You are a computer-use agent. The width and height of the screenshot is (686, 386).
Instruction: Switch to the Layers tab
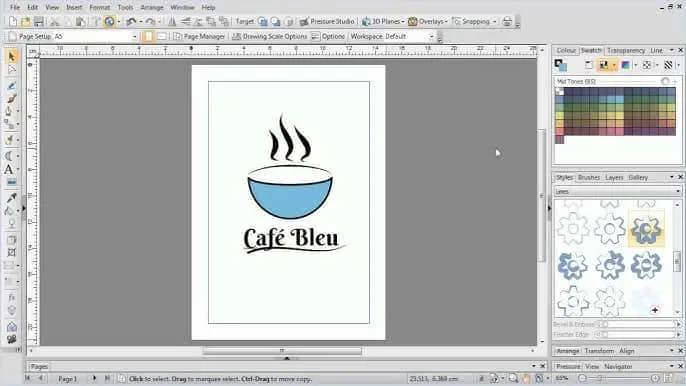pyautogui.click(x=614, y=177)
